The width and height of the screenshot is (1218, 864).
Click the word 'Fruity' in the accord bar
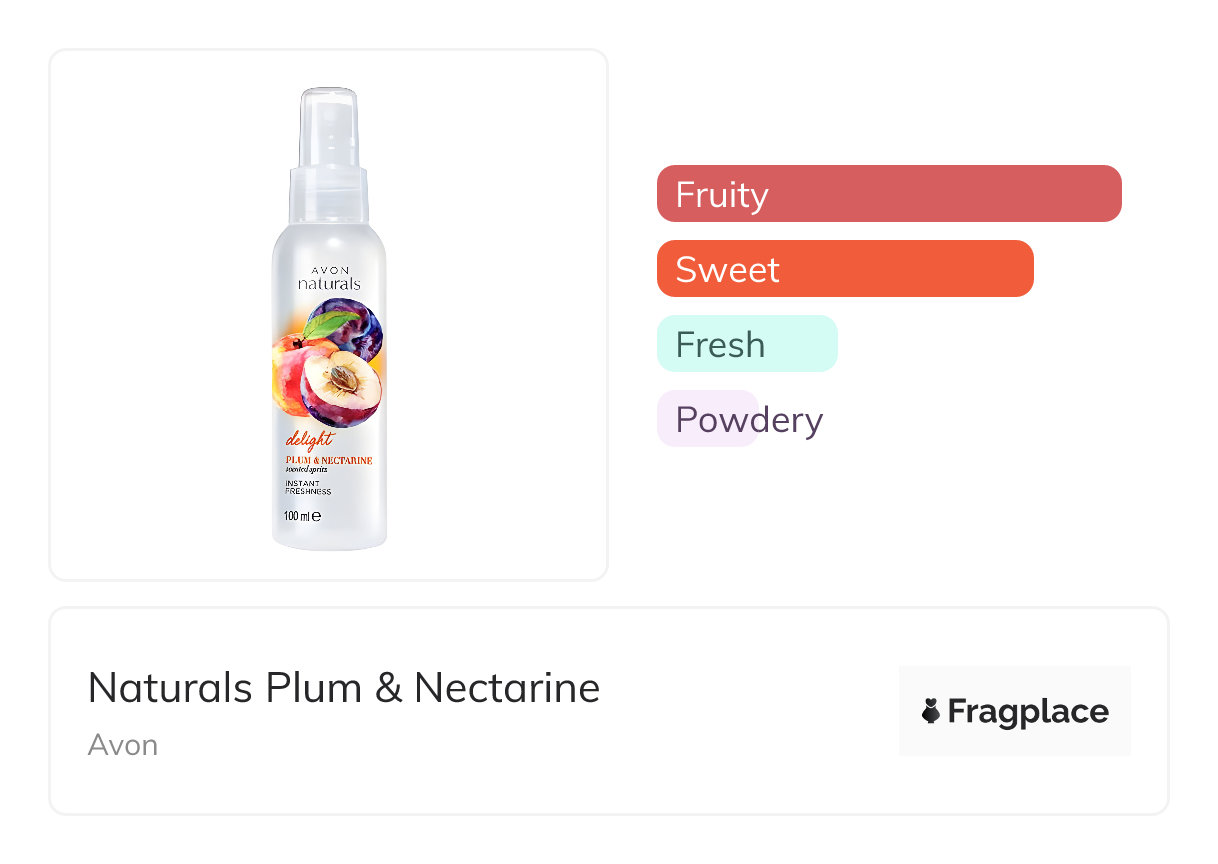click(721, 194)
